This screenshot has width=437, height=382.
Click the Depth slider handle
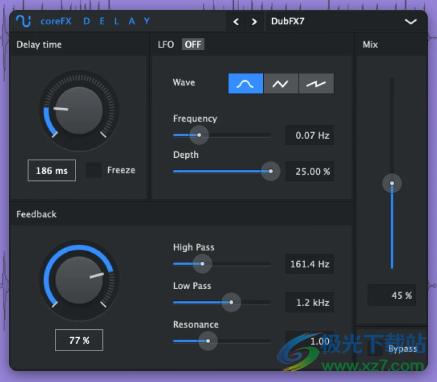[x=270, y=171]
